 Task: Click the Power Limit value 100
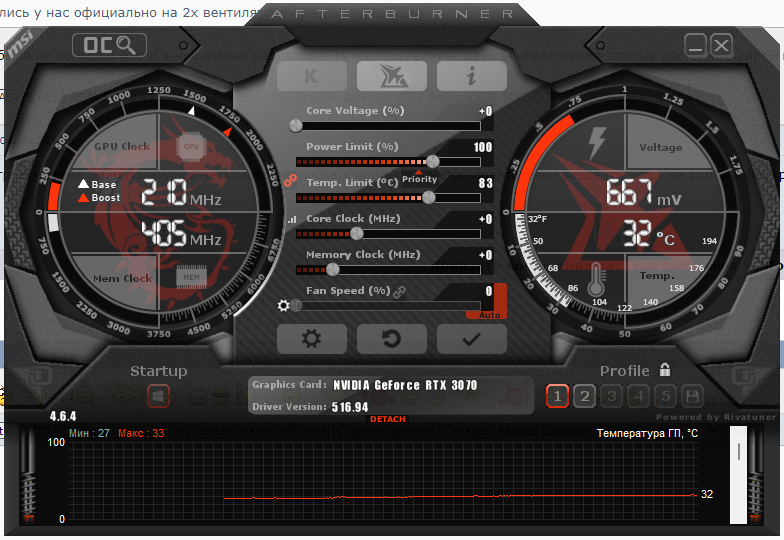pos(483,147)
